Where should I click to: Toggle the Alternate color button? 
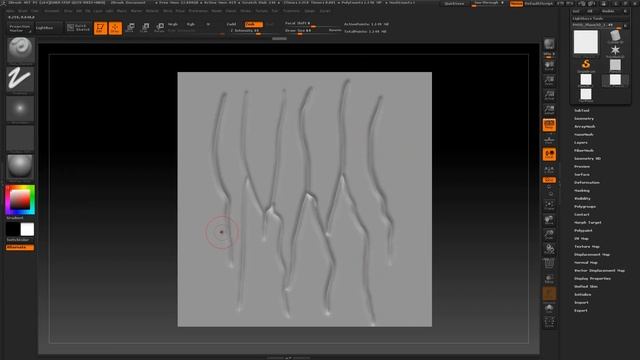(20, 247)
